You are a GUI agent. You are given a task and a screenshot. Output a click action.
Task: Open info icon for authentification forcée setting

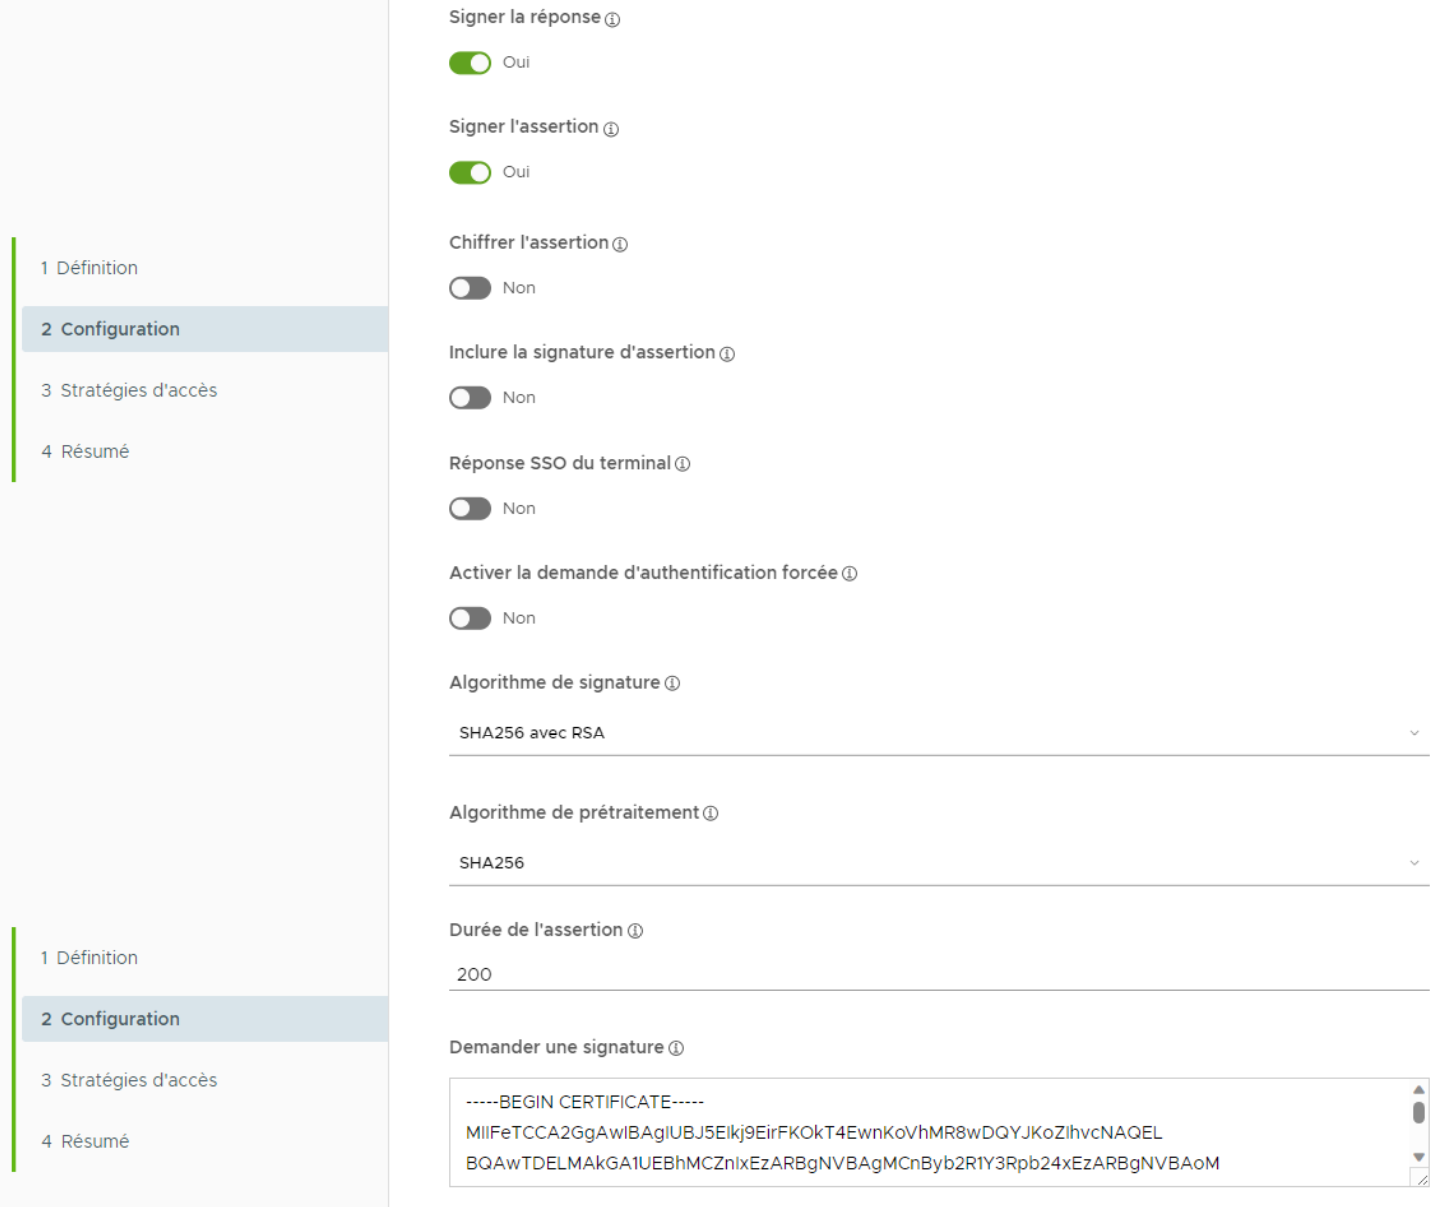(x=849, y=574)
